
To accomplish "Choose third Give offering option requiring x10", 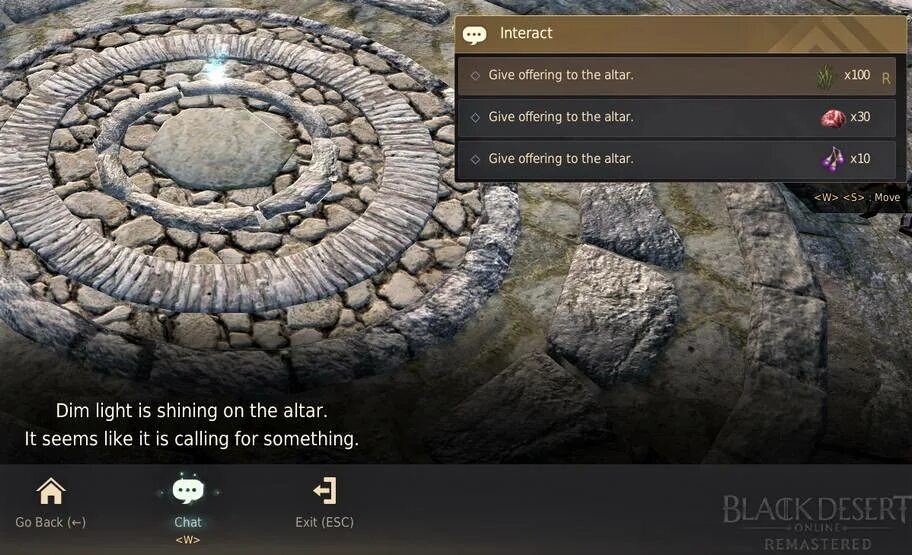I will tap(677, 159).
